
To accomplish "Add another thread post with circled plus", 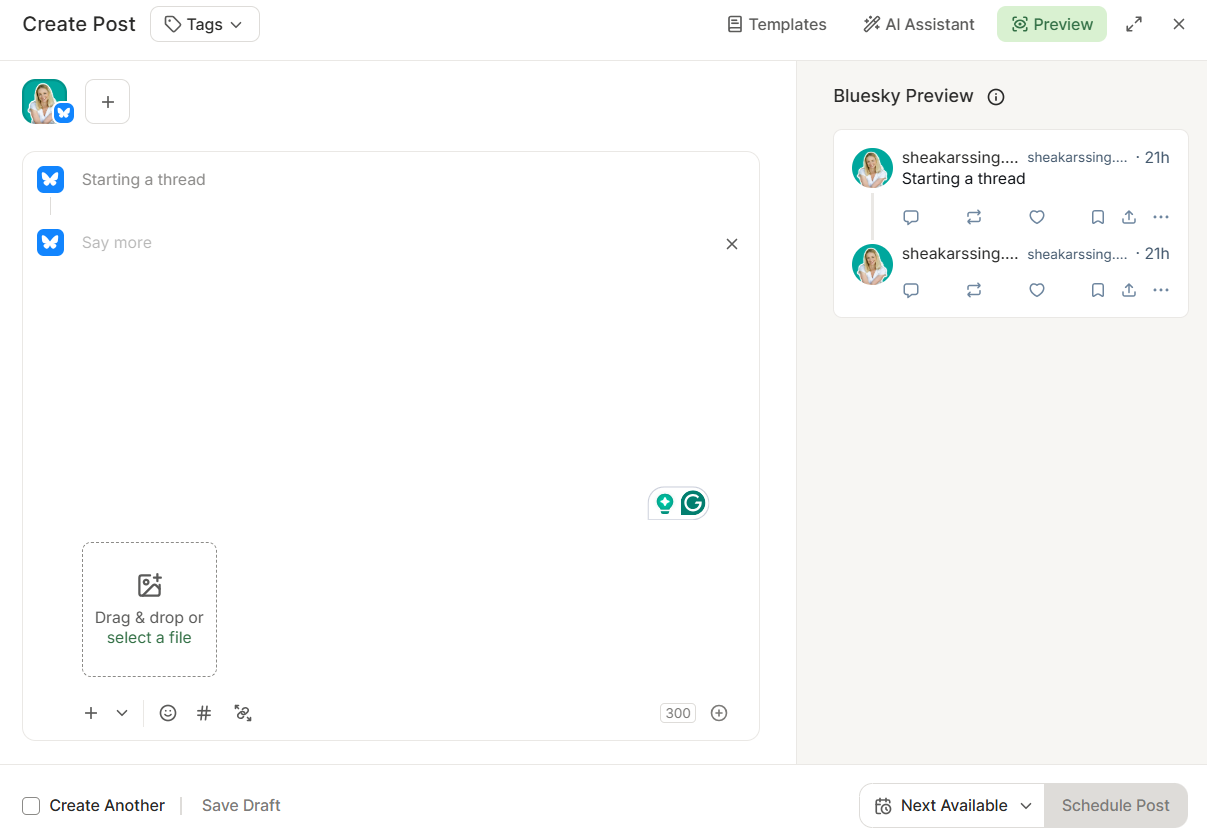I will point(719,713).
